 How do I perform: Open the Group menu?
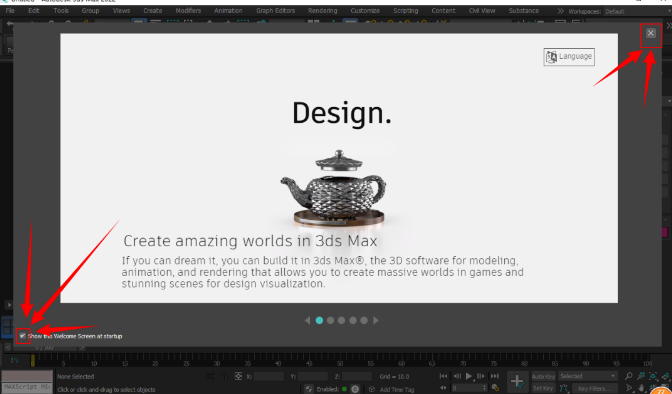(90, 10)
